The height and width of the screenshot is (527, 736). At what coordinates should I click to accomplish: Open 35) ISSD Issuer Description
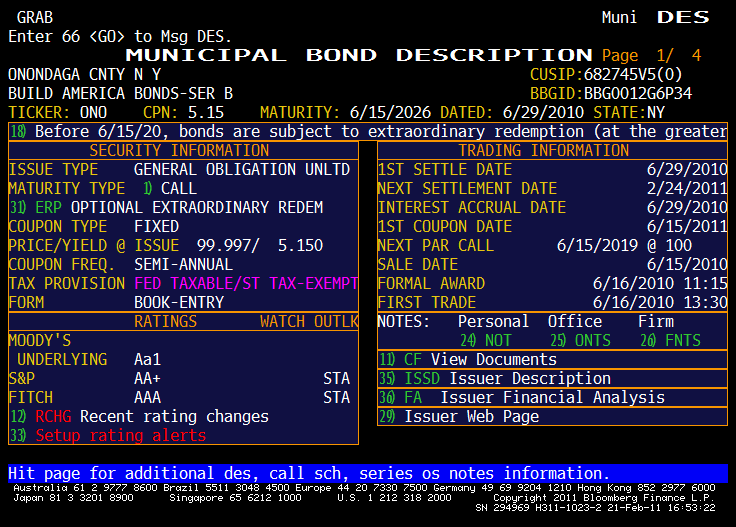point(552,378)
